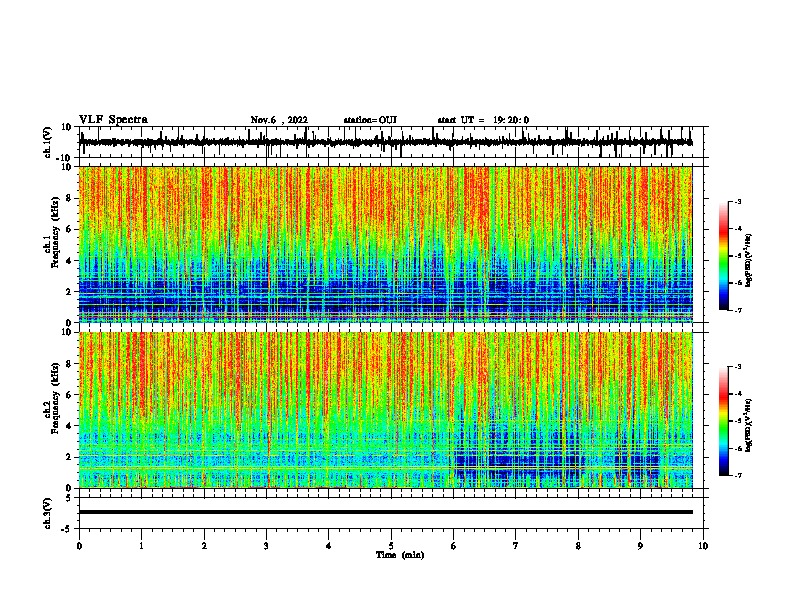The width and height of the screenshot is (792, 612).
Task: Click the "ch.1(V)" waveform axis label
Action: (x=48, y=142)
